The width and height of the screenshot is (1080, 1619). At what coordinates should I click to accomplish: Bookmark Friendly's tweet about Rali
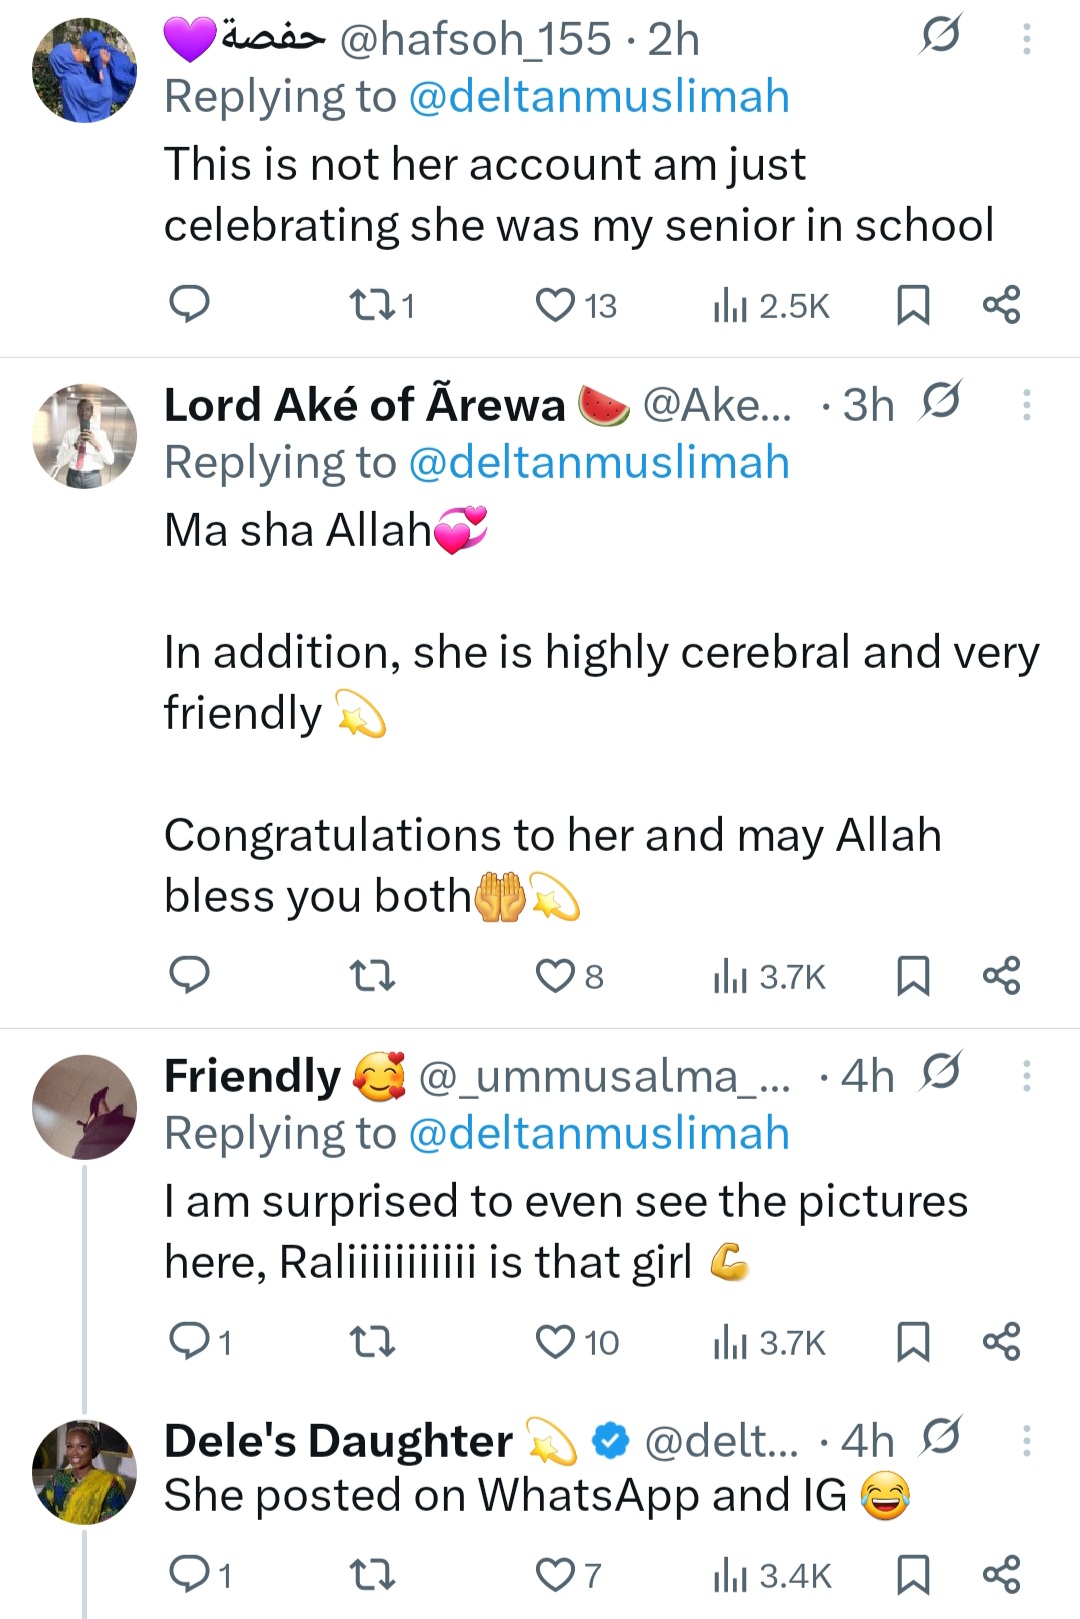coord(912,1341)
